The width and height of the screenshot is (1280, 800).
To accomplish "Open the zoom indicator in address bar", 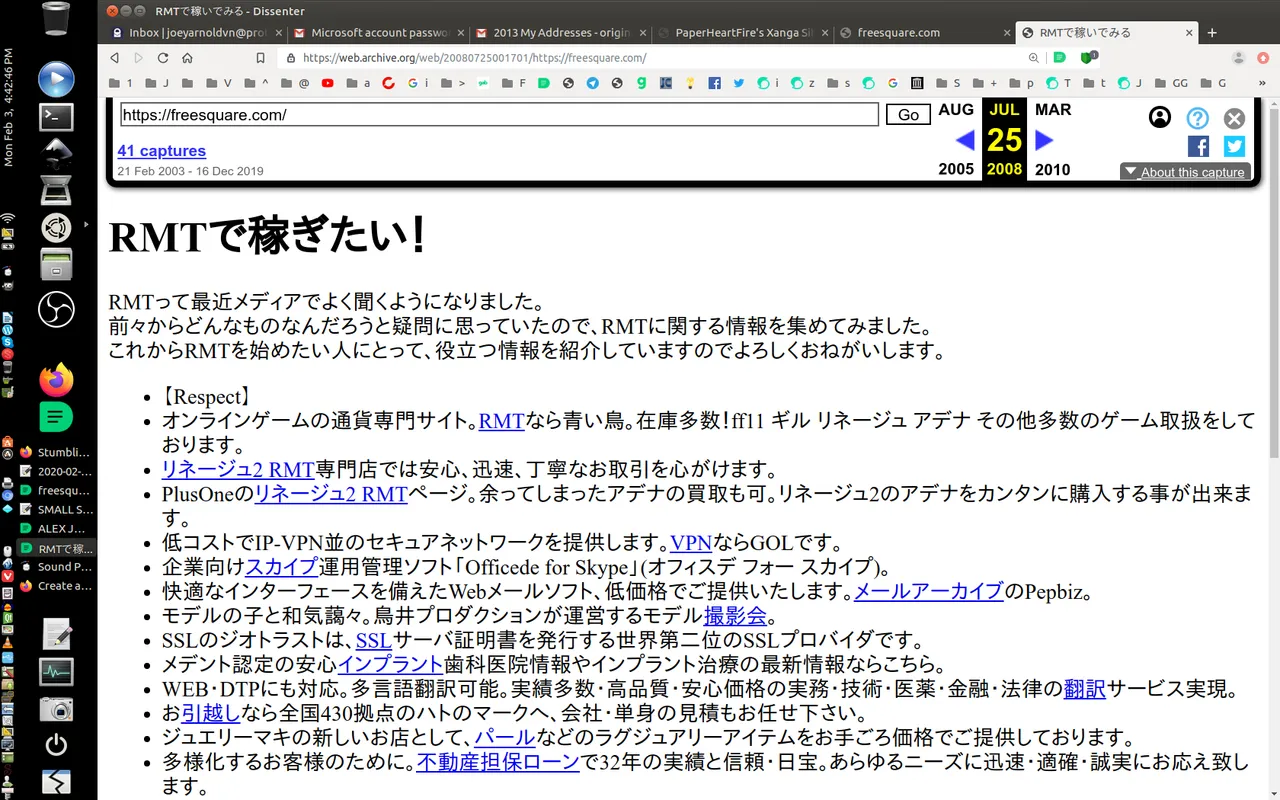I will click(1034, 58).
